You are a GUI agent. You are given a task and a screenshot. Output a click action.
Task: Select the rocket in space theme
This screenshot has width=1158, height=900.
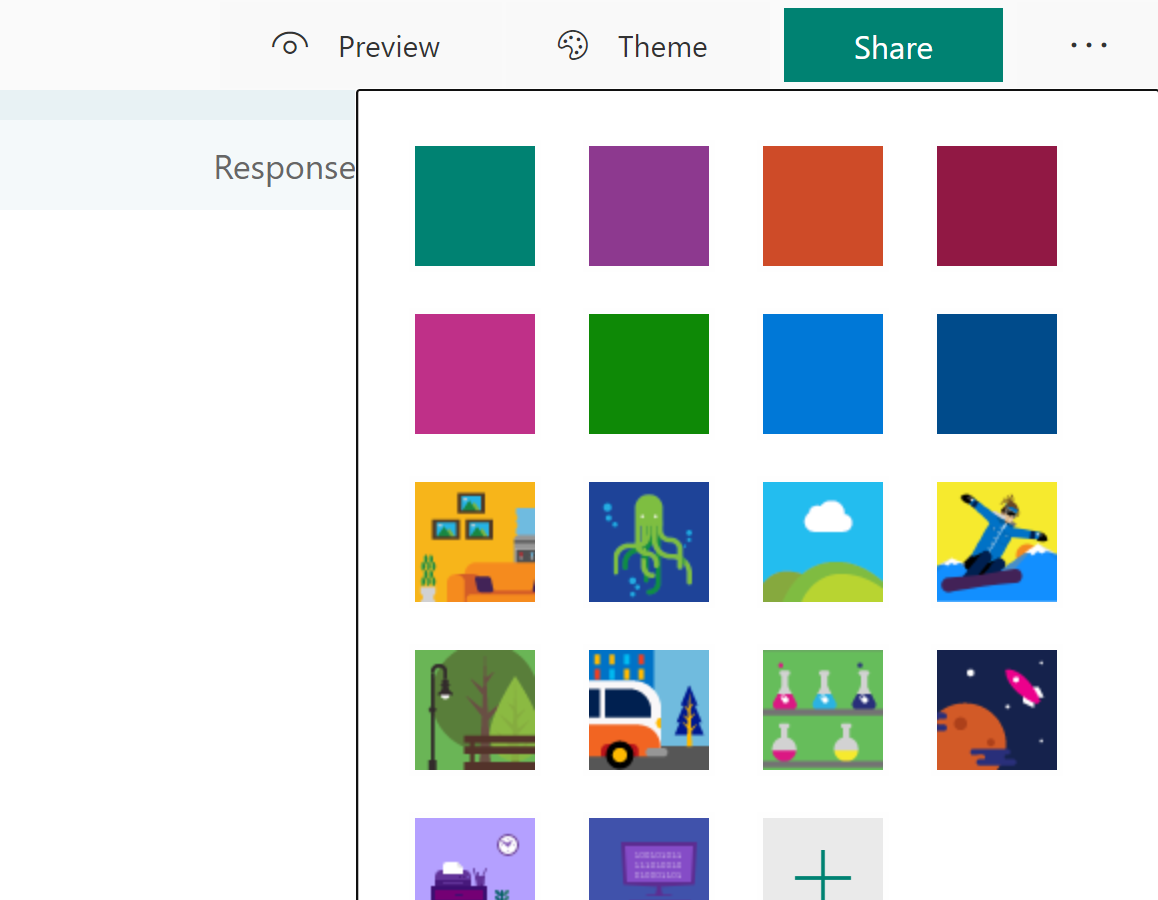996,710
